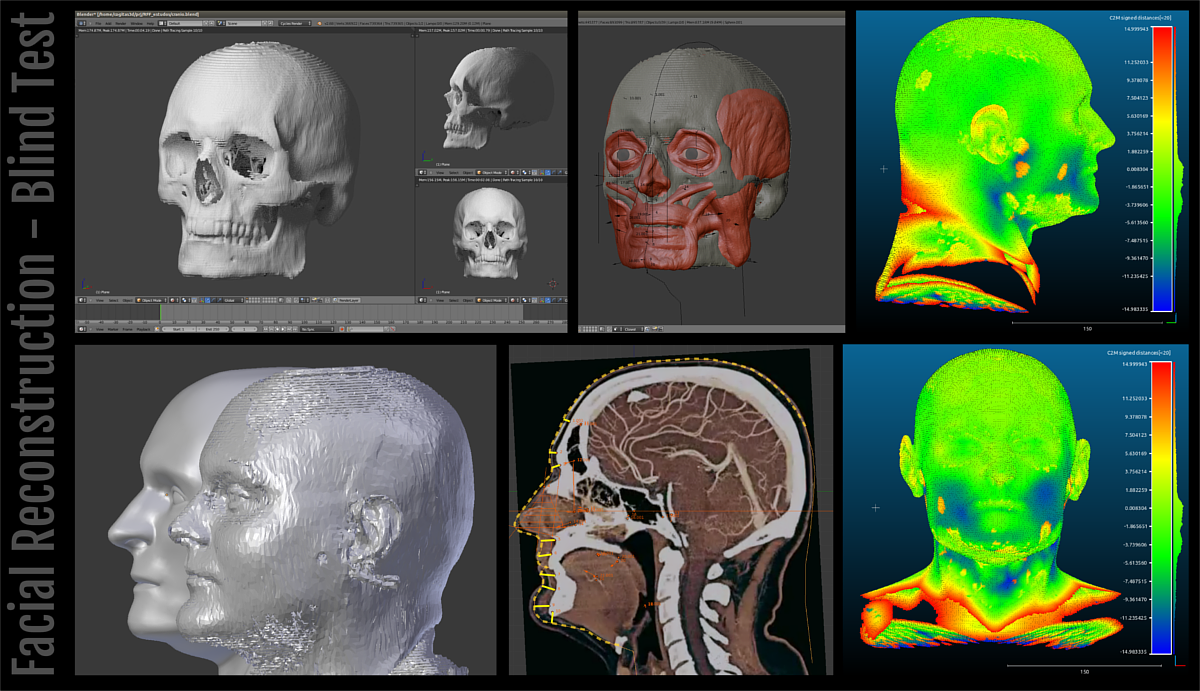Screen dimensions: 1200x691
Task: Open the Help menu
Action: pyautogui.click(x=150, y=23)
